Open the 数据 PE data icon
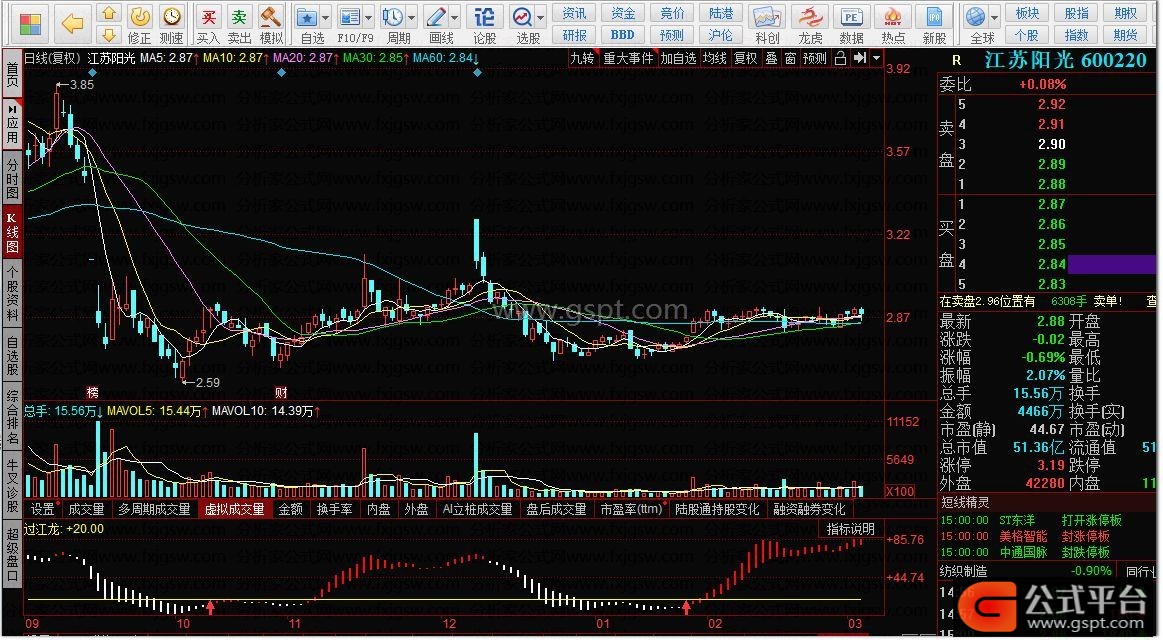Image resolution: width=1163 pixels, height=640 pixels. [851, 24]
